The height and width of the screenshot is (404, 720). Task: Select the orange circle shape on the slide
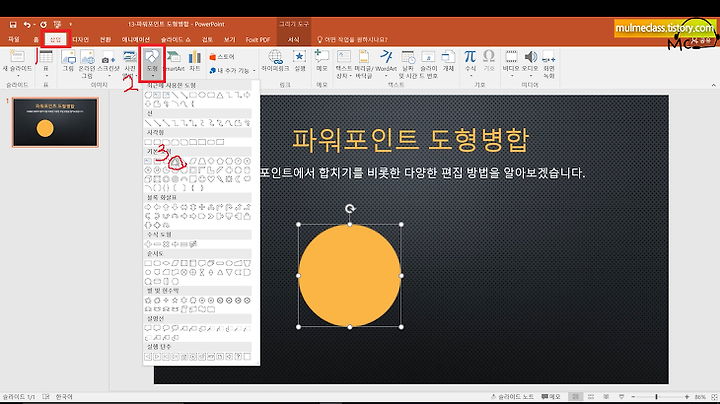349,275
